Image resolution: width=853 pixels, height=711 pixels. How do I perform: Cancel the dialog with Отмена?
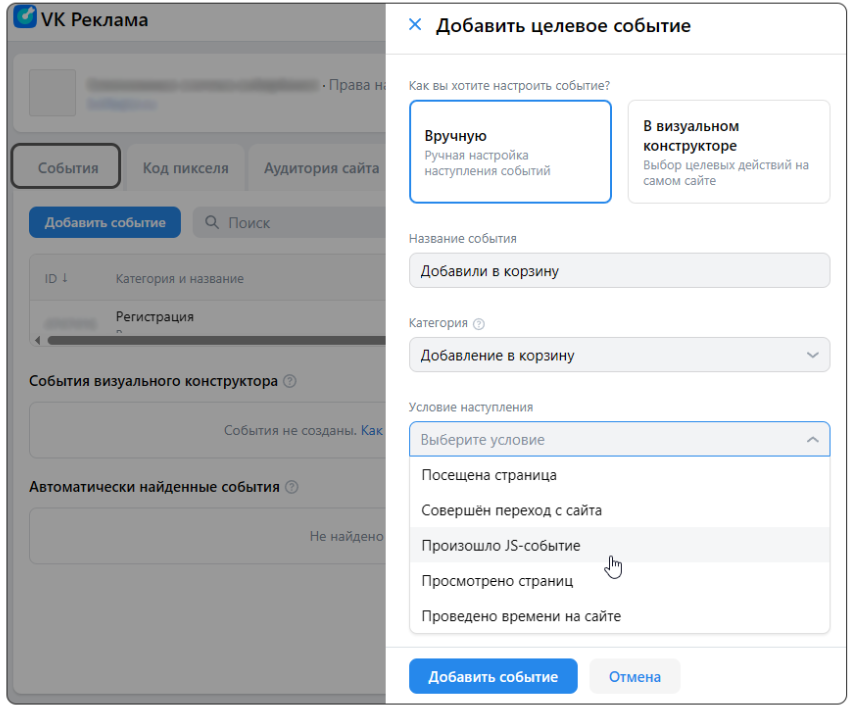tap(634, 676)
